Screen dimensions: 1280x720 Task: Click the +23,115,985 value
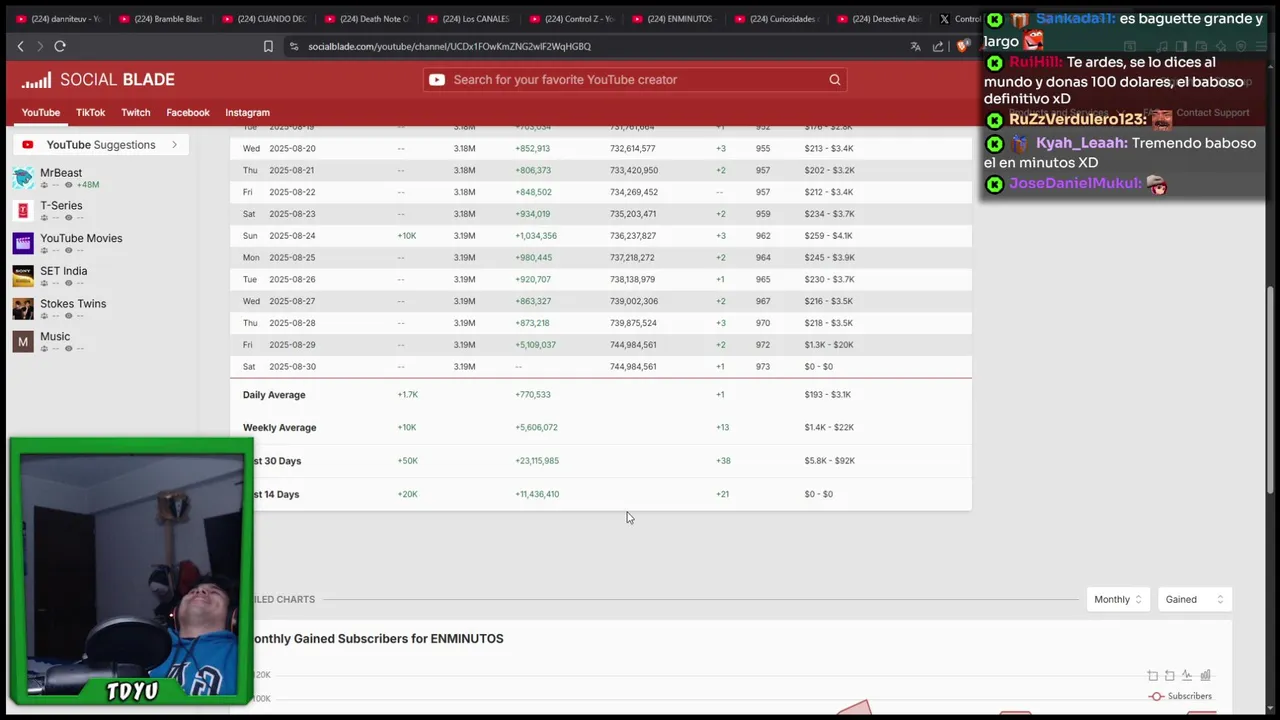click(x=537, y=461)
